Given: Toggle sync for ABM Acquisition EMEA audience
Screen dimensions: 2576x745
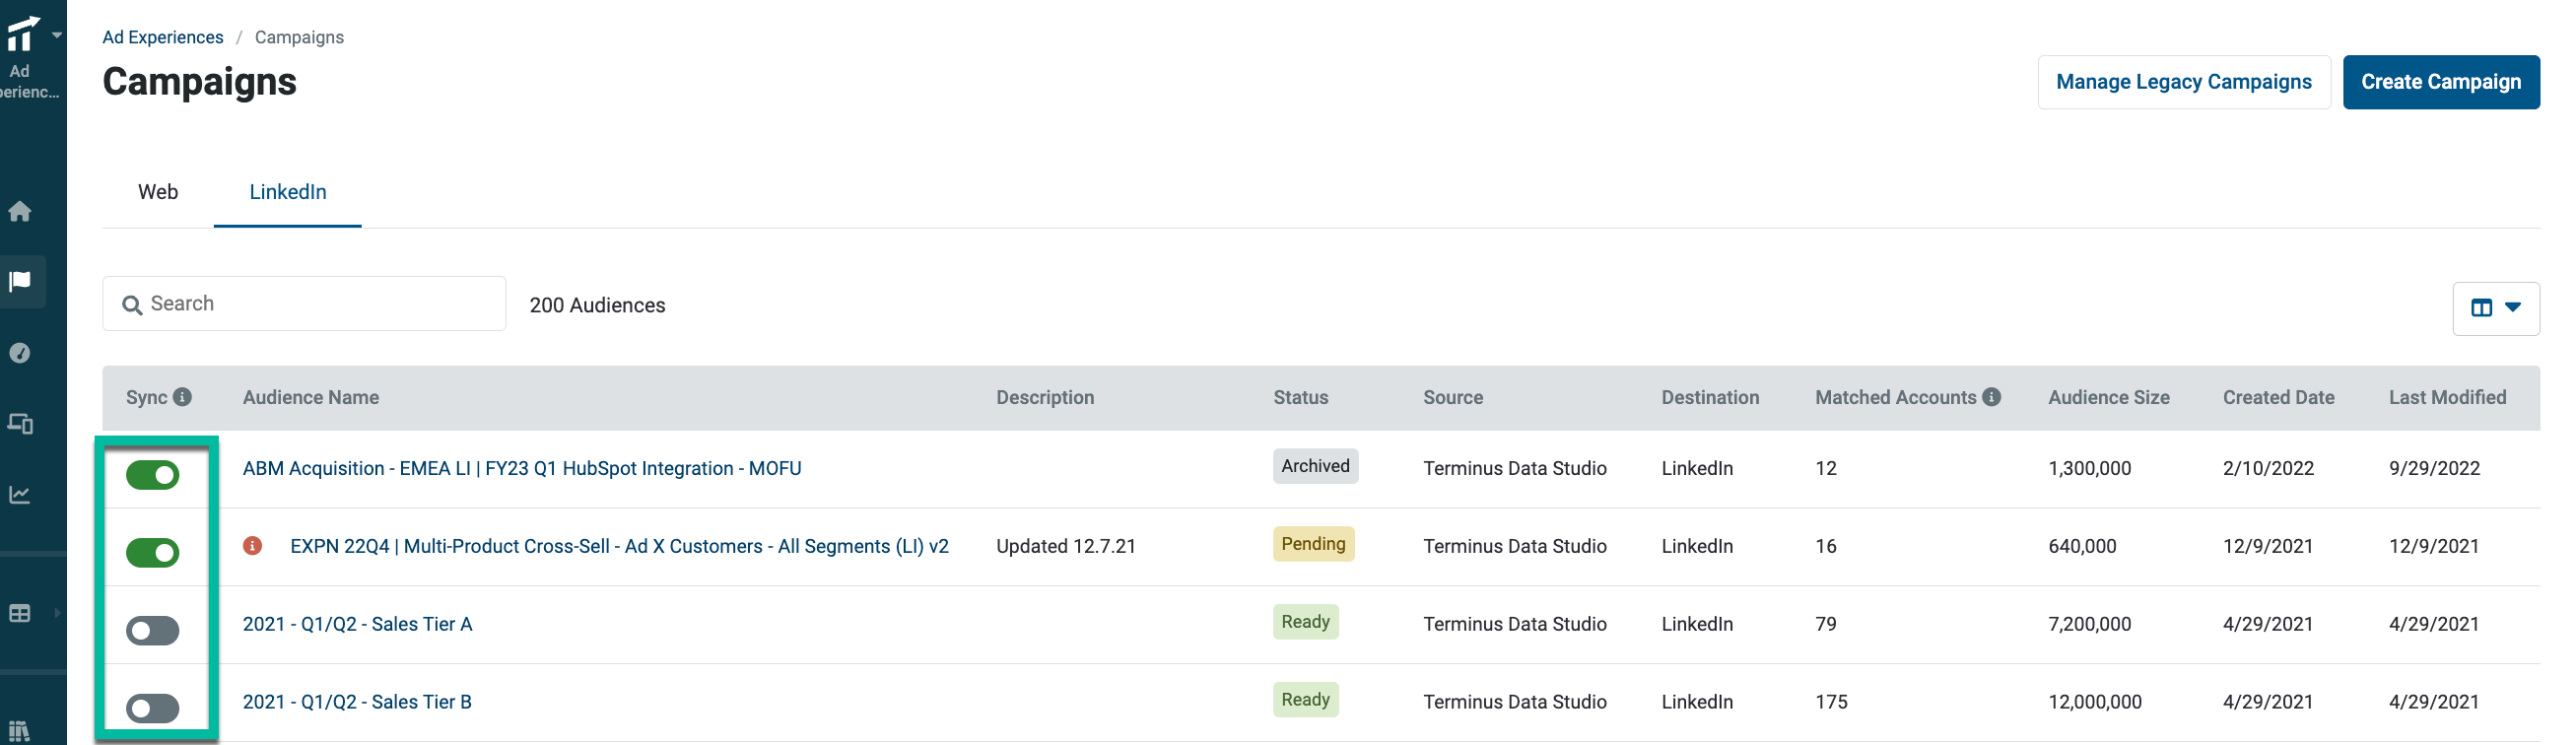Looking at the screenshot, I should coord(153,475).
